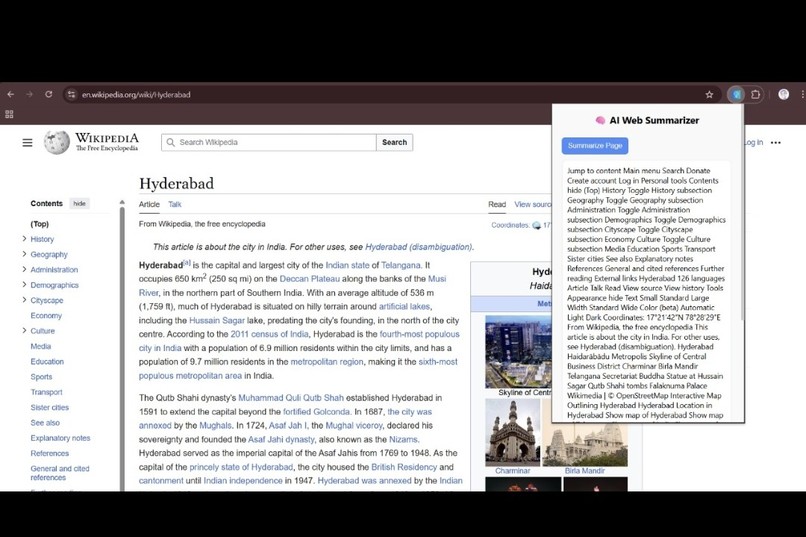This screenshot has width=806, height=537.
Task: Switch to the Talk tab
Action: (175, 204)
